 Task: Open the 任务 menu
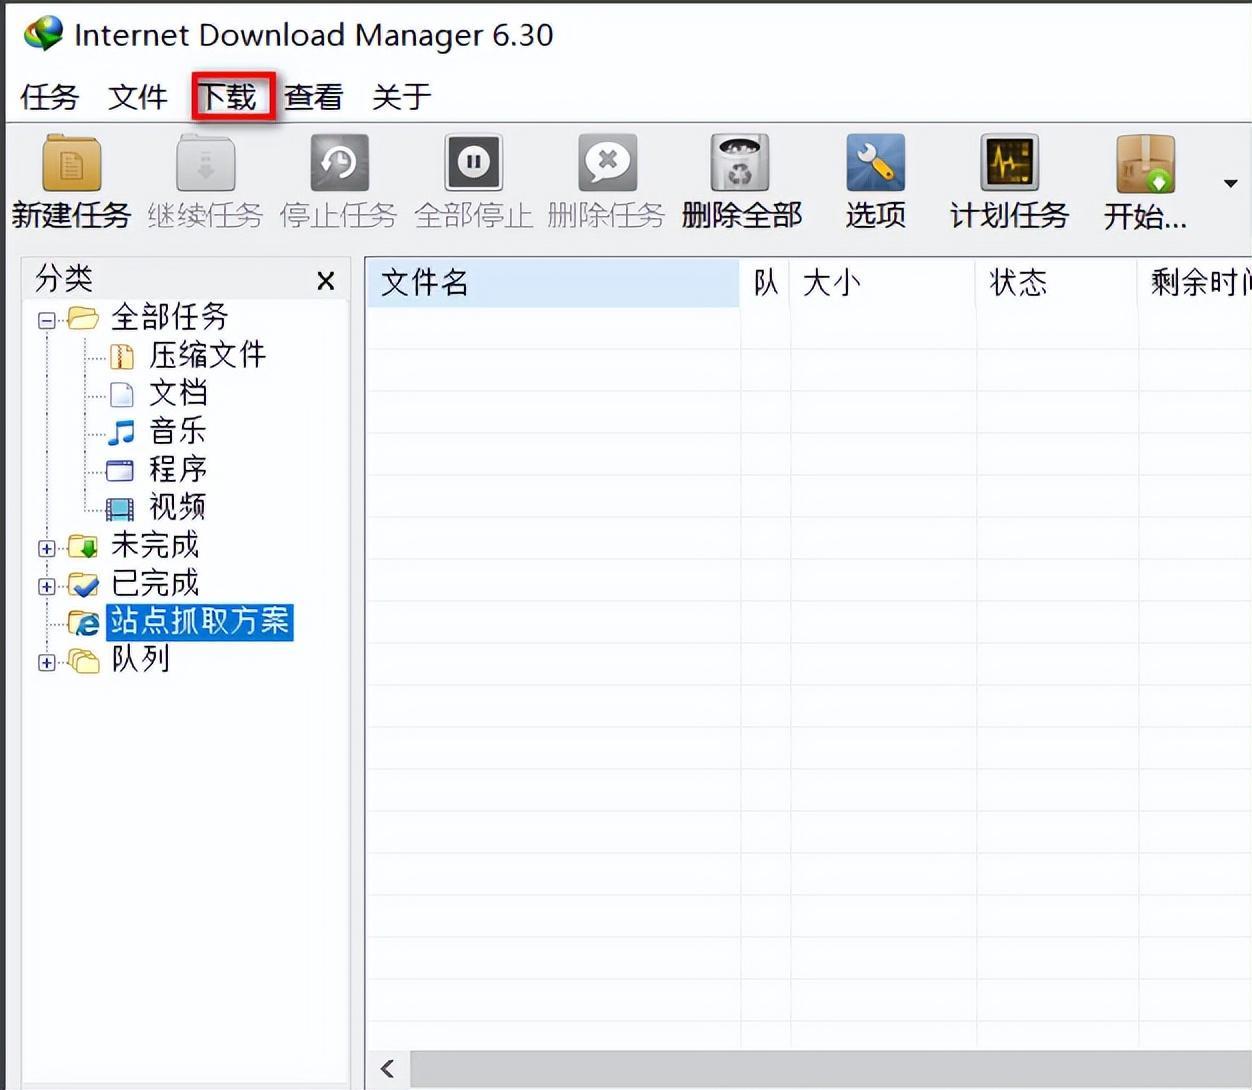point(49,97)
